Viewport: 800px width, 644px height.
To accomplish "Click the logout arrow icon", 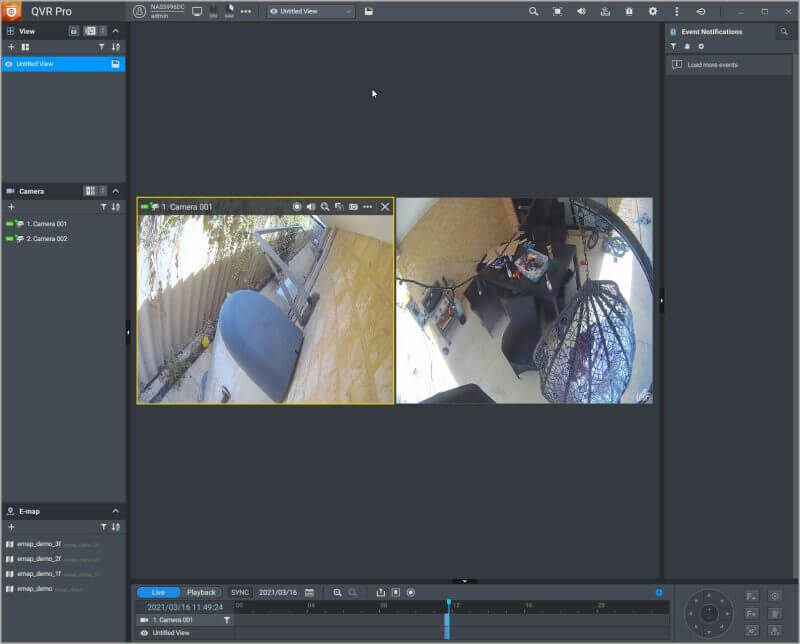I will [x=701, y=11].
